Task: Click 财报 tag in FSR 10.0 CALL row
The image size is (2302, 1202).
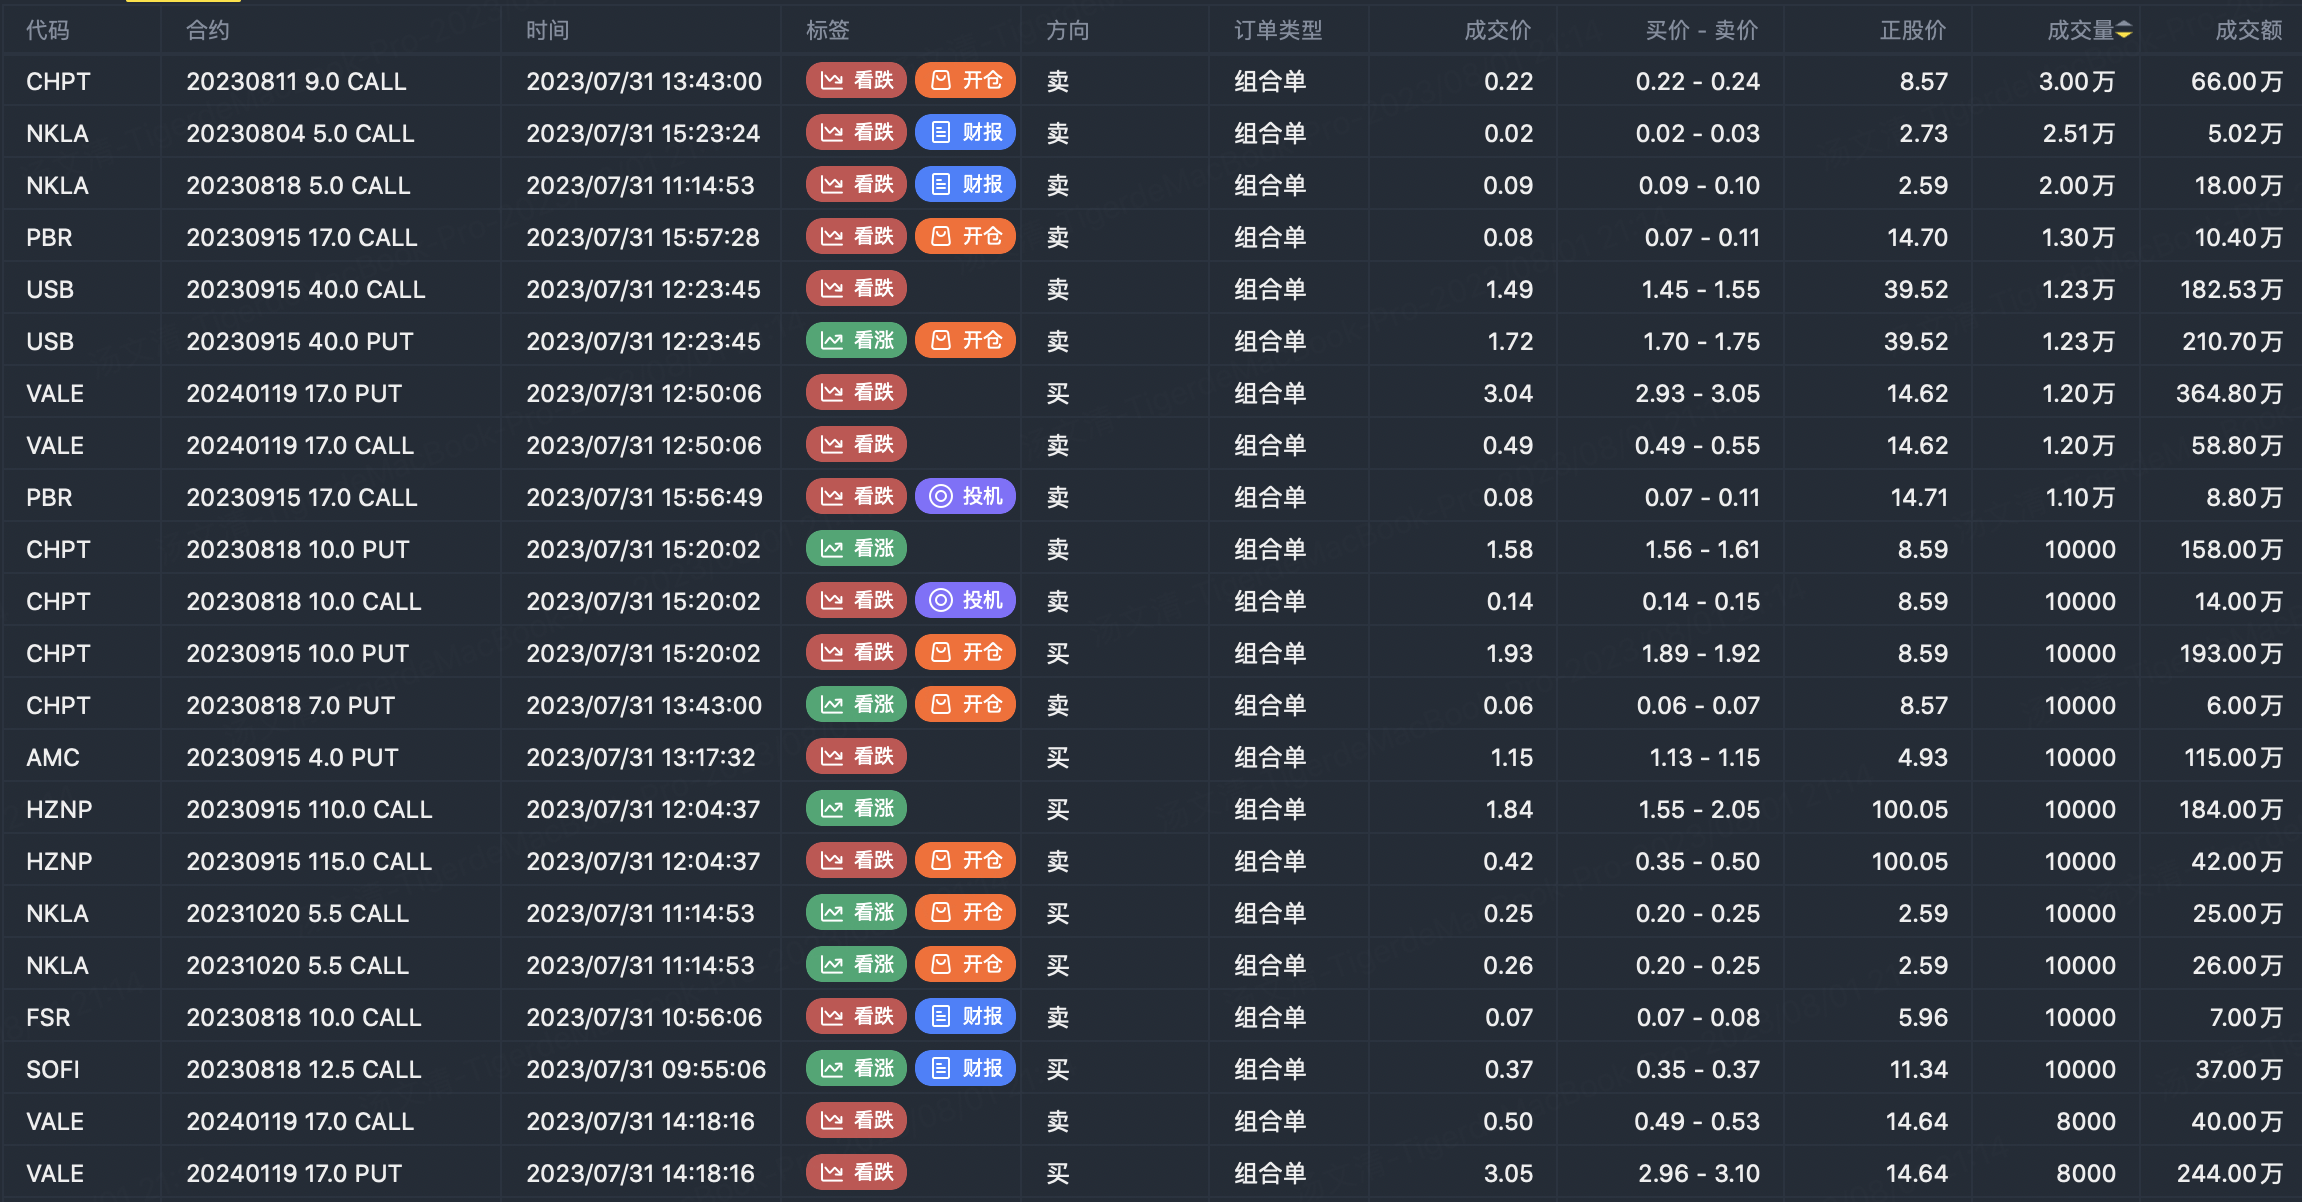Action: pyautogui.click(x=965, y=1017)
